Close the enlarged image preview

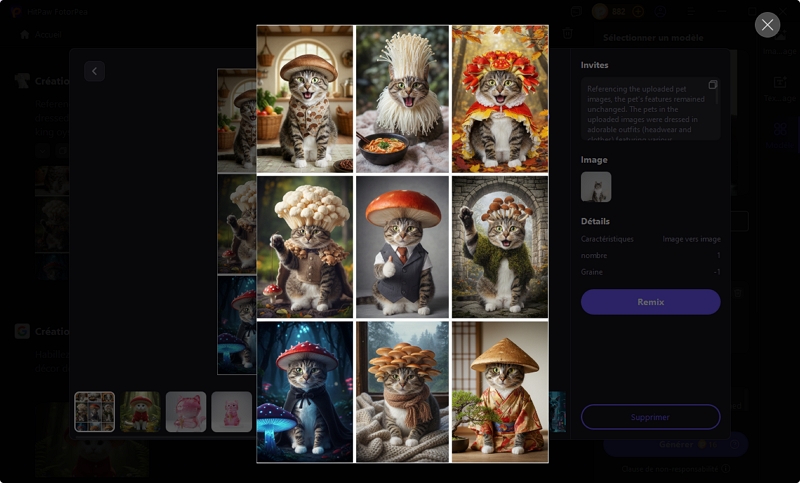(x=767, y=25)
